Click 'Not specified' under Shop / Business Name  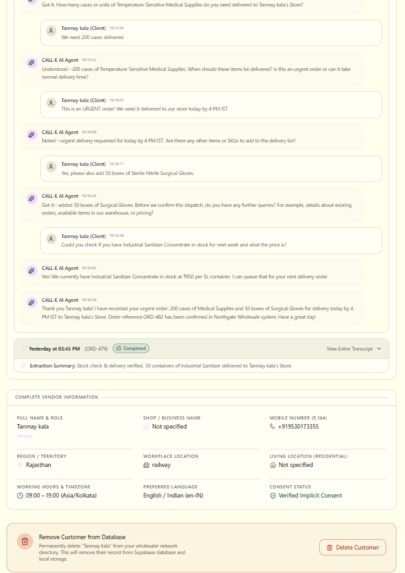[x=169, y=426]
